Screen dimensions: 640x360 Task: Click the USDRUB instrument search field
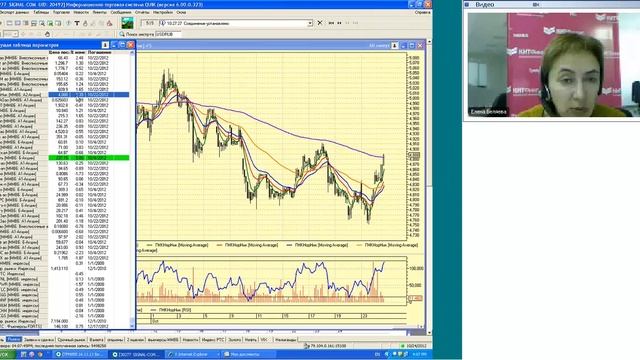(x=168, y=34)
